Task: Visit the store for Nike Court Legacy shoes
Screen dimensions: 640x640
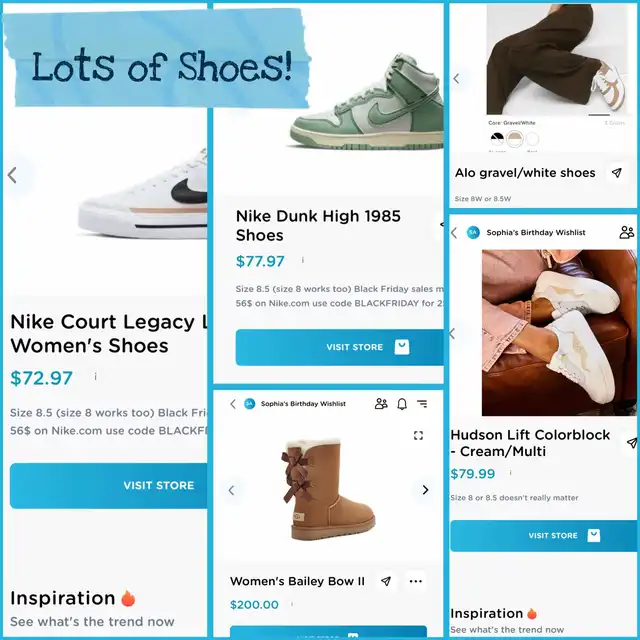Action: point(109,486)
